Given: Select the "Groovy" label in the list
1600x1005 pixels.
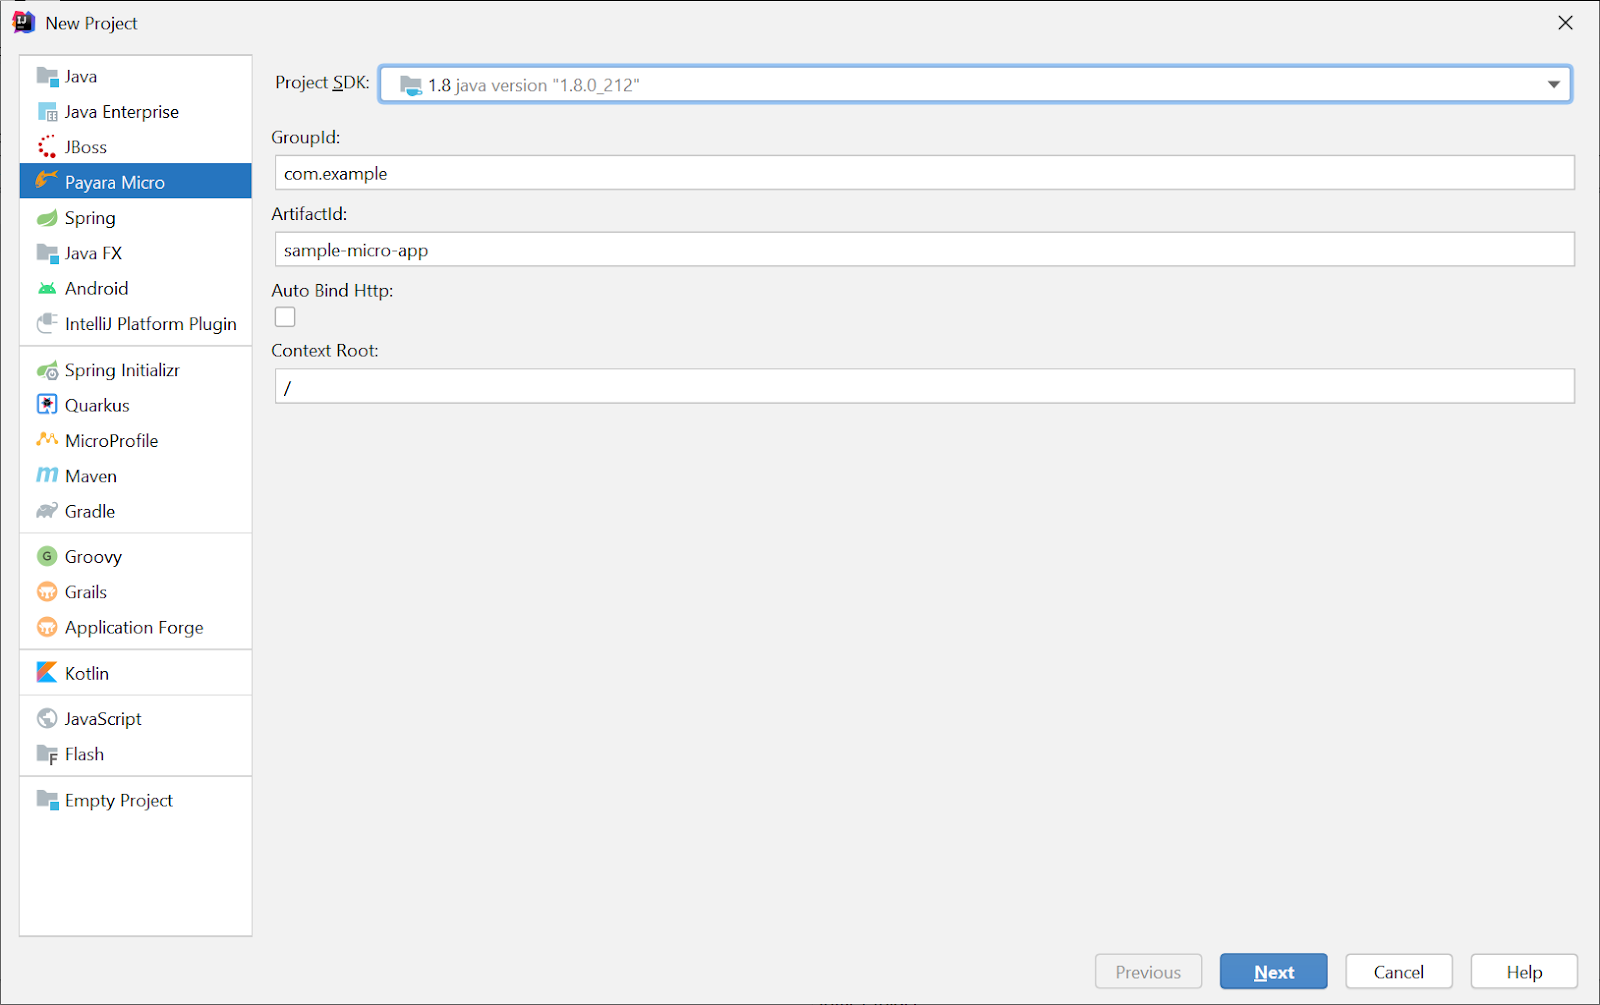Looking at the screenshot, I should [93, 556].
